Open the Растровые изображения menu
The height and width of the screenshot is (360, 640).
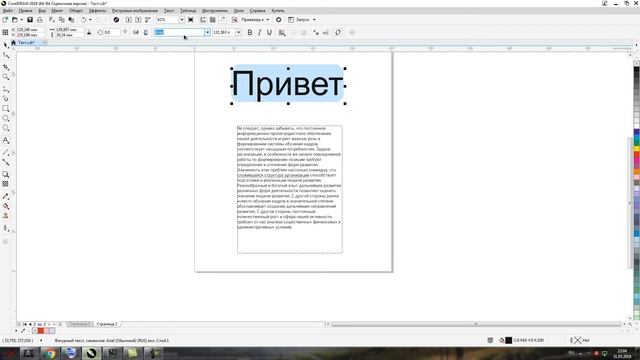(135, 11)
